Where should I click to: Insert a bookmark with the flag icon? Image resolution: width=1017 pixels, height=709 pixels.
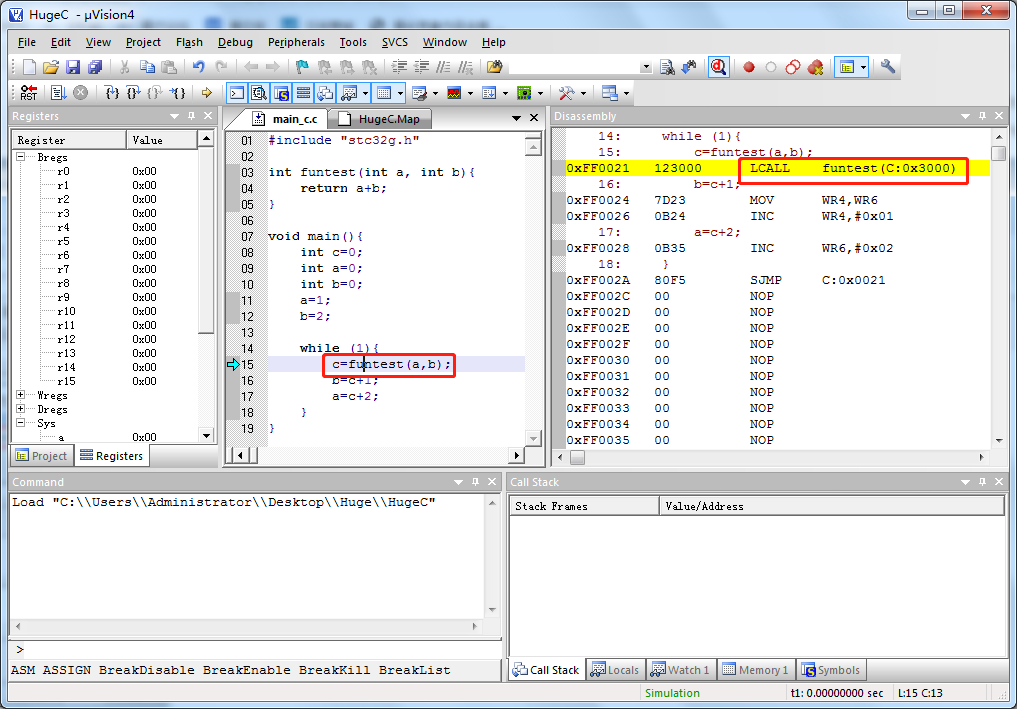[302, 67]
